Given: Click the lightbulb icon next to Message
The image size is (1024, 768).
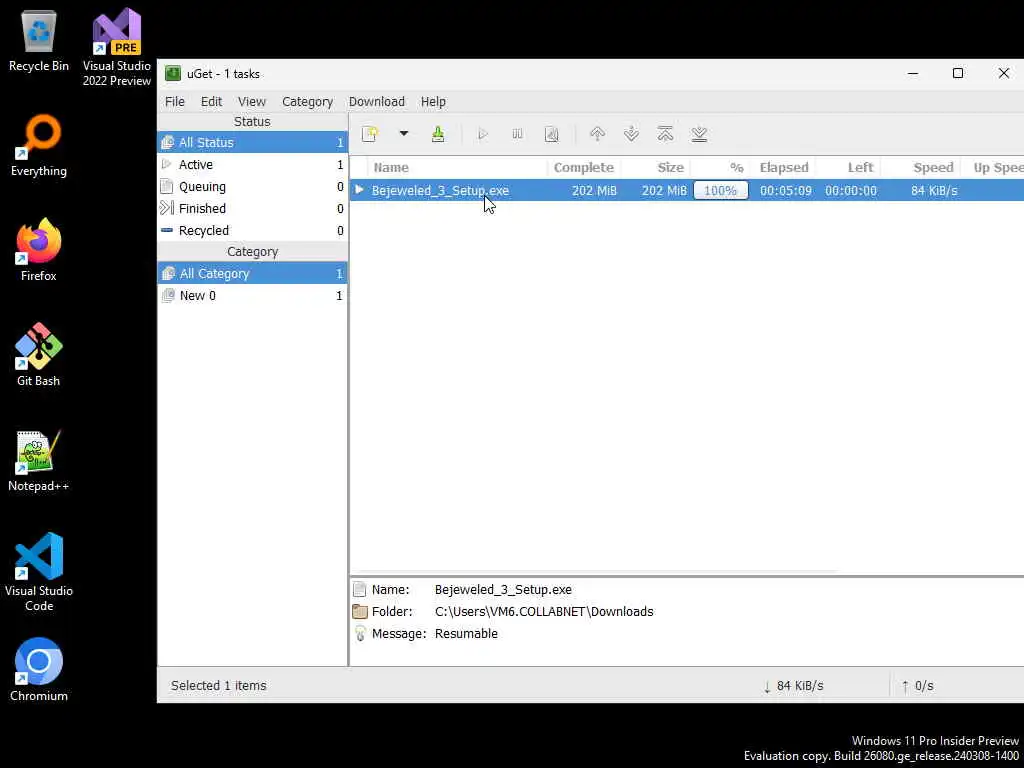Looking at the screenshot, I should pyautogui.click(x=360, y=633).
